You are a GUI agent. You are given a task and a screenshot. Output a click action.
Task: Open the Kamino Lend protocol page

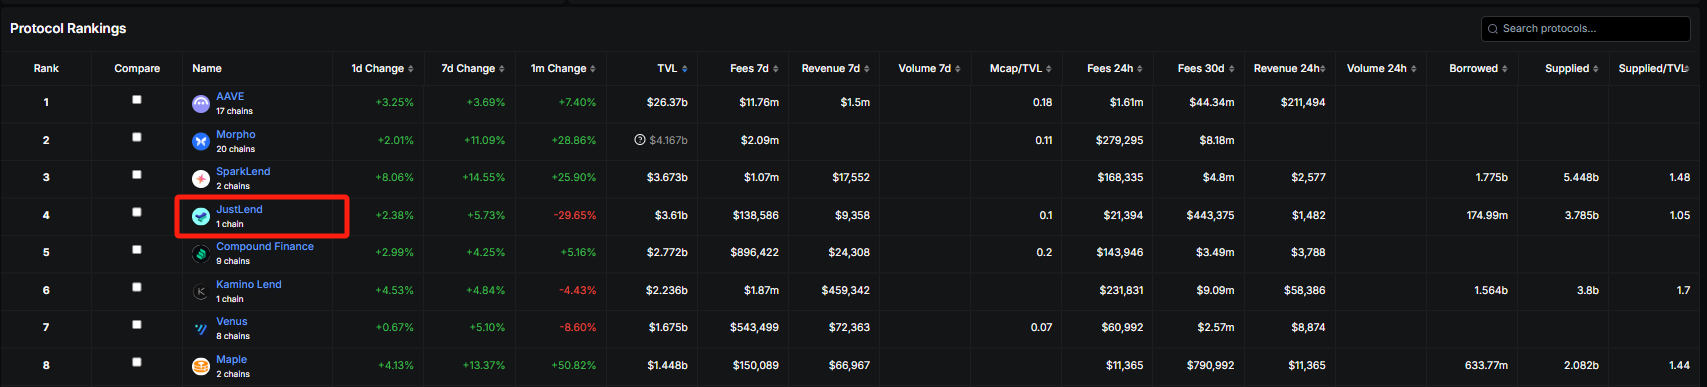pyautogui.click(x=249, y=284)
